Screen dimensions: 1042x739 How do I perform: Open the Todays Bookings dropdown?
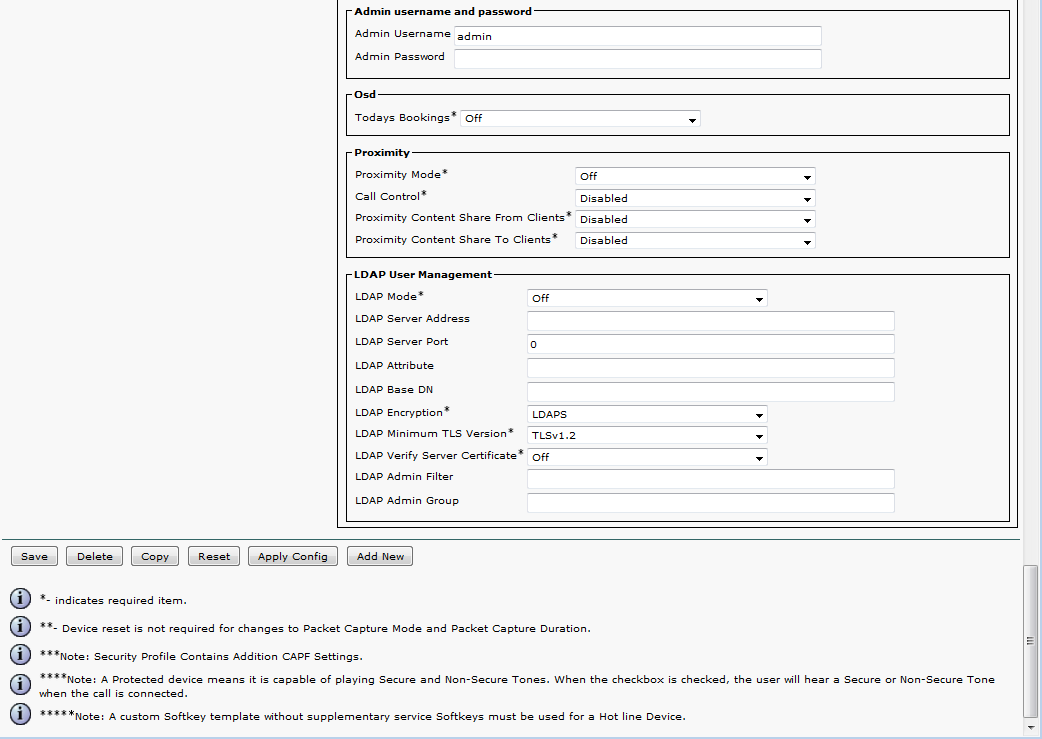point(580,118)
